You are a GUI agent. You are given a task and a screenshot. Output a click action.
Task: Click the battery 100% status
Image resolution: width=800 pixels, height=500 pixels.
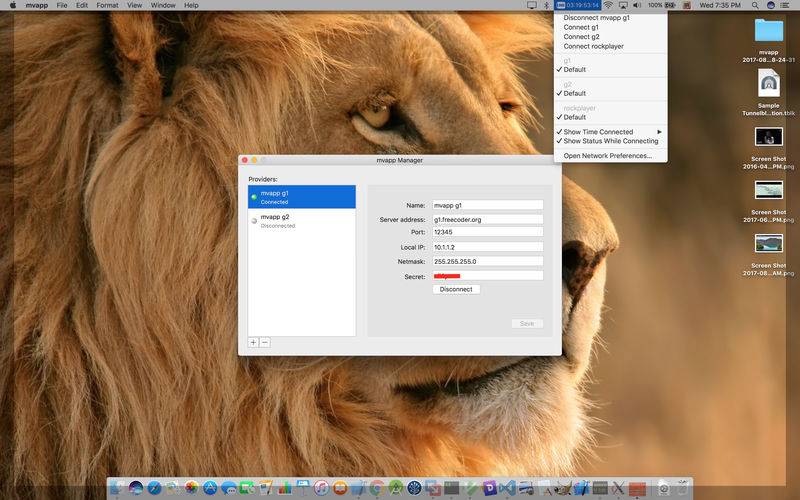(661, 5)
